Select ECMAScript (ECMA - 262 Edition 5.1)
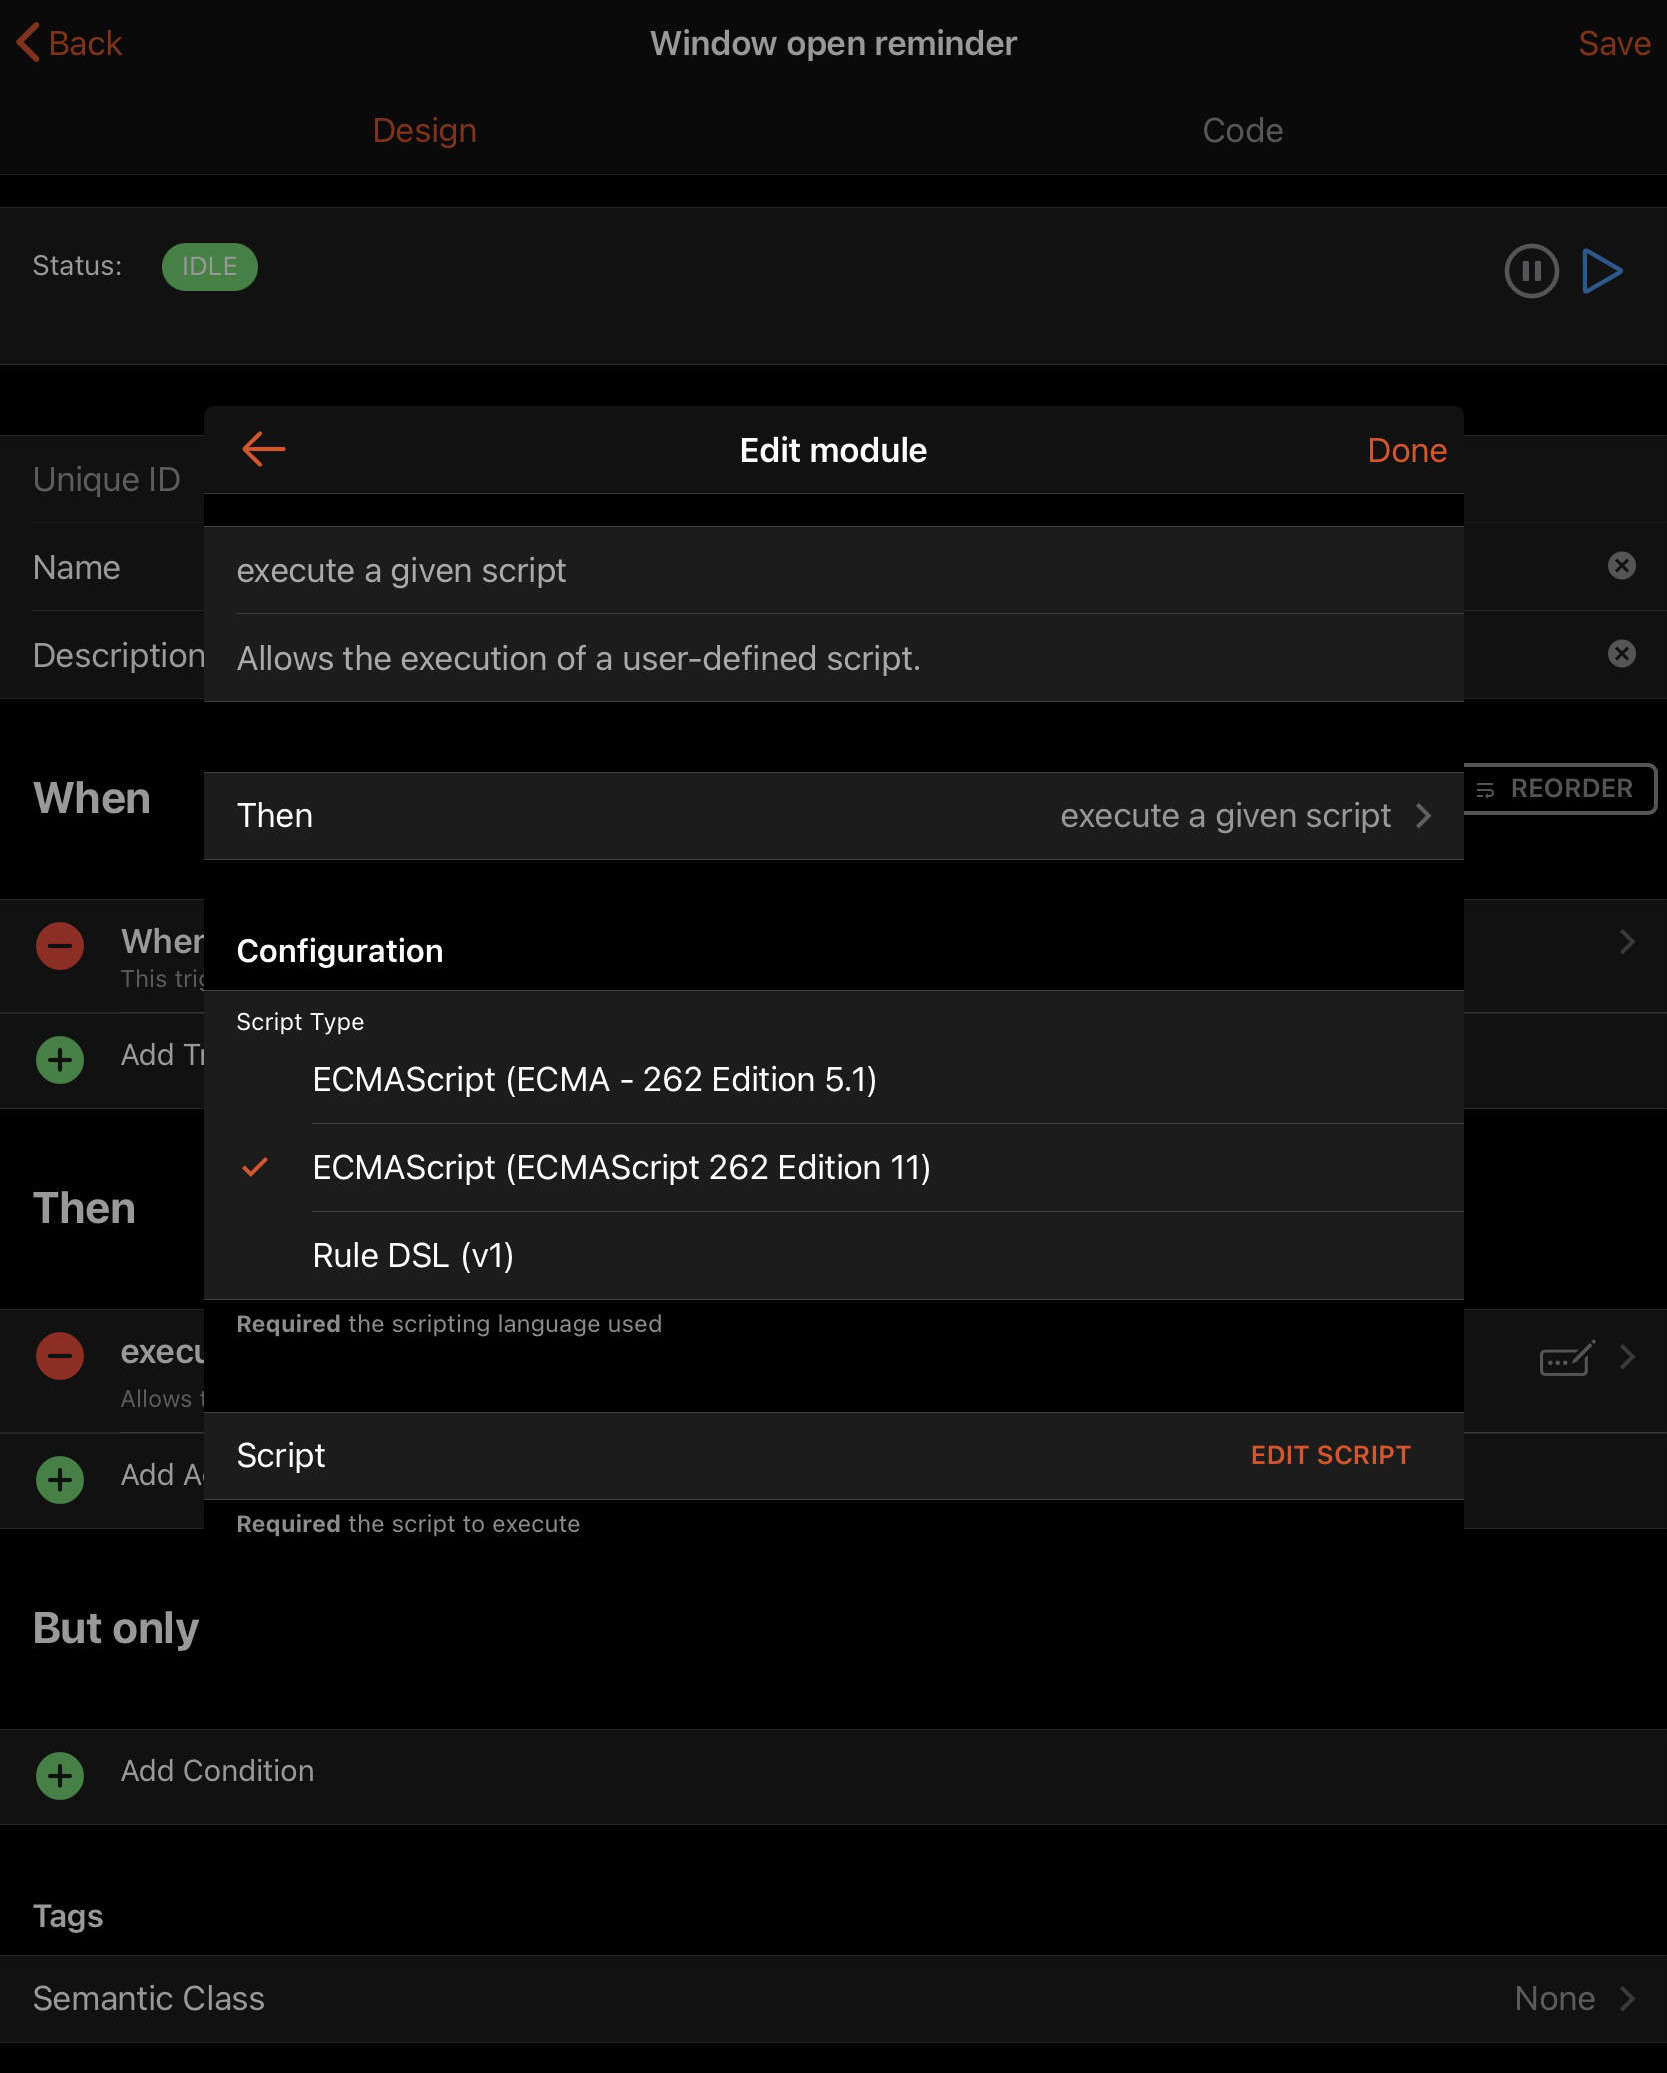Viewport: 1667px width, 2073px height. (x=594, y=1080)
